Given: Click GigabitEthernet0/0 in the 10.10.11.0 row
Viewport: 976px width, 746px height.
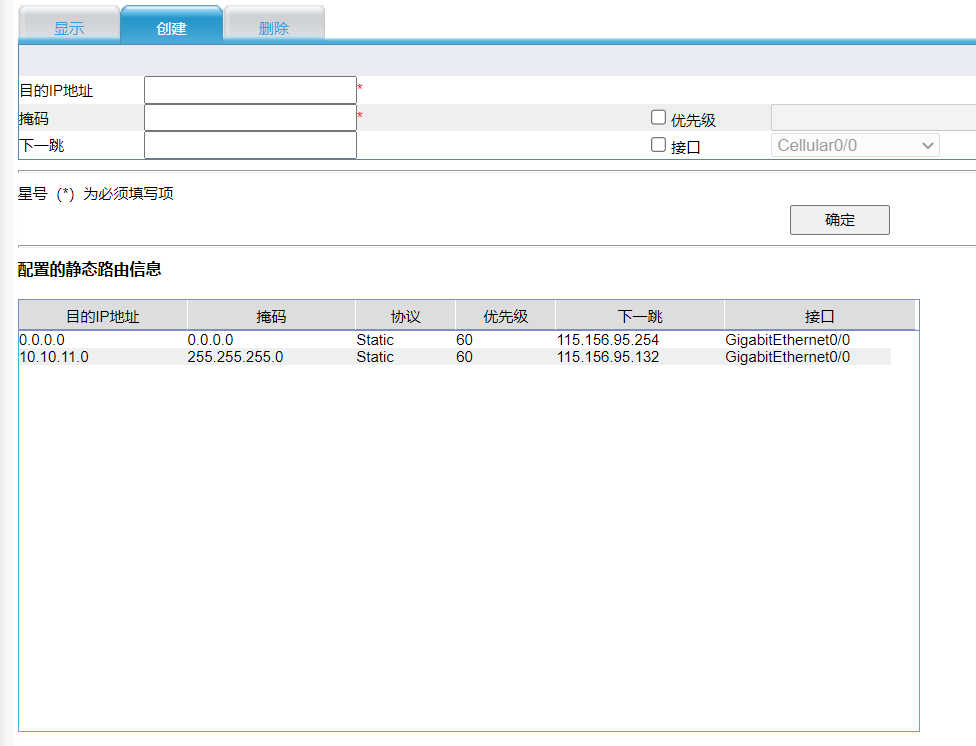Looking at the screenshot, I should click(x=787, y=357).
